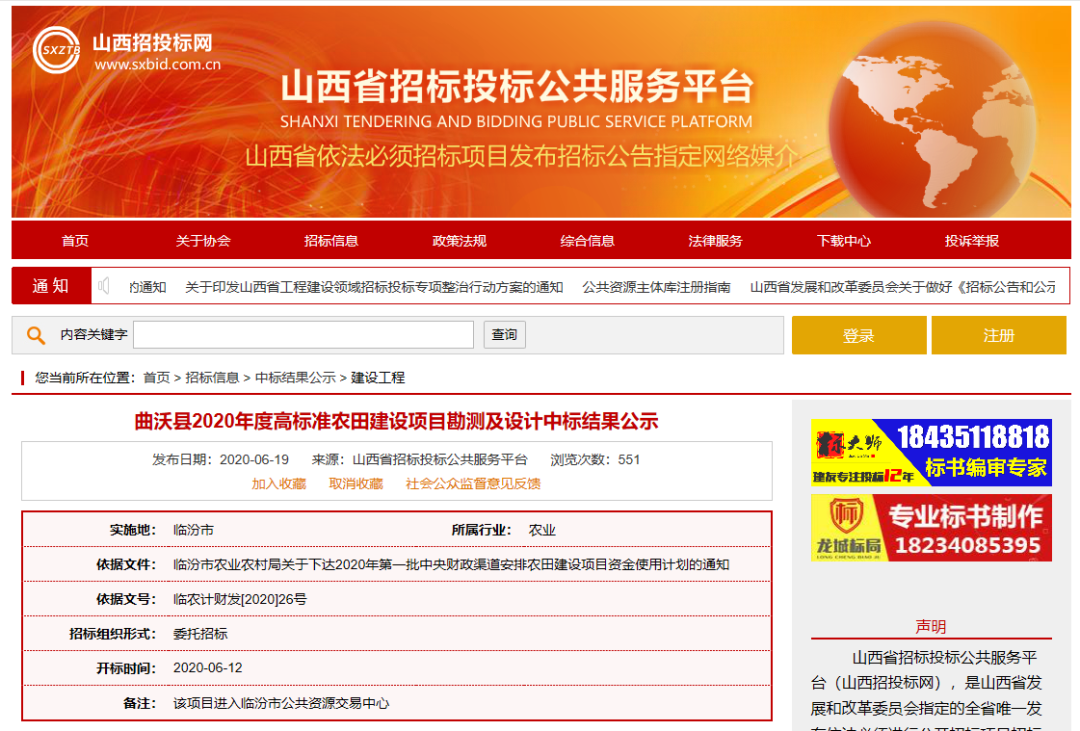This screenshot has height=731, width=1080.
Task: Click the 龙城标局 专业标书制作 ad banner
Action: pos(931,528)
